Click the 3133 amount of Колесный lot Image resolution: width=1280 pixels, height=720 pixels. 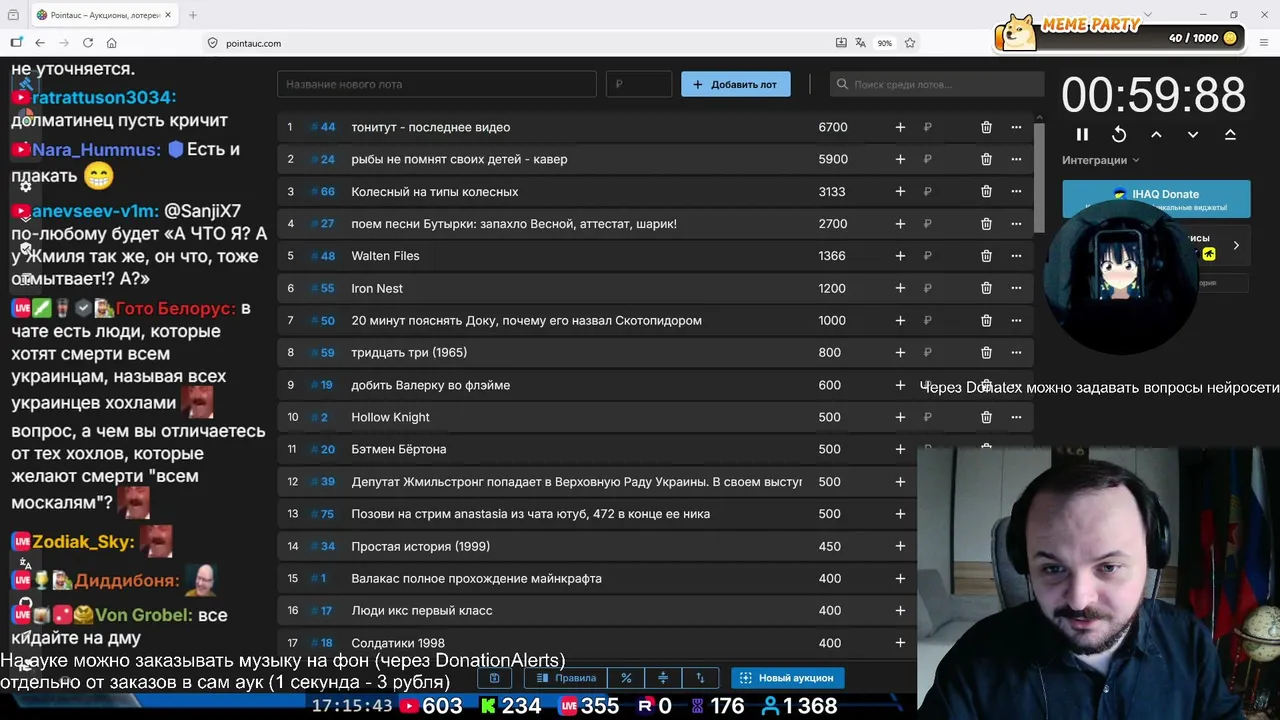832,191
